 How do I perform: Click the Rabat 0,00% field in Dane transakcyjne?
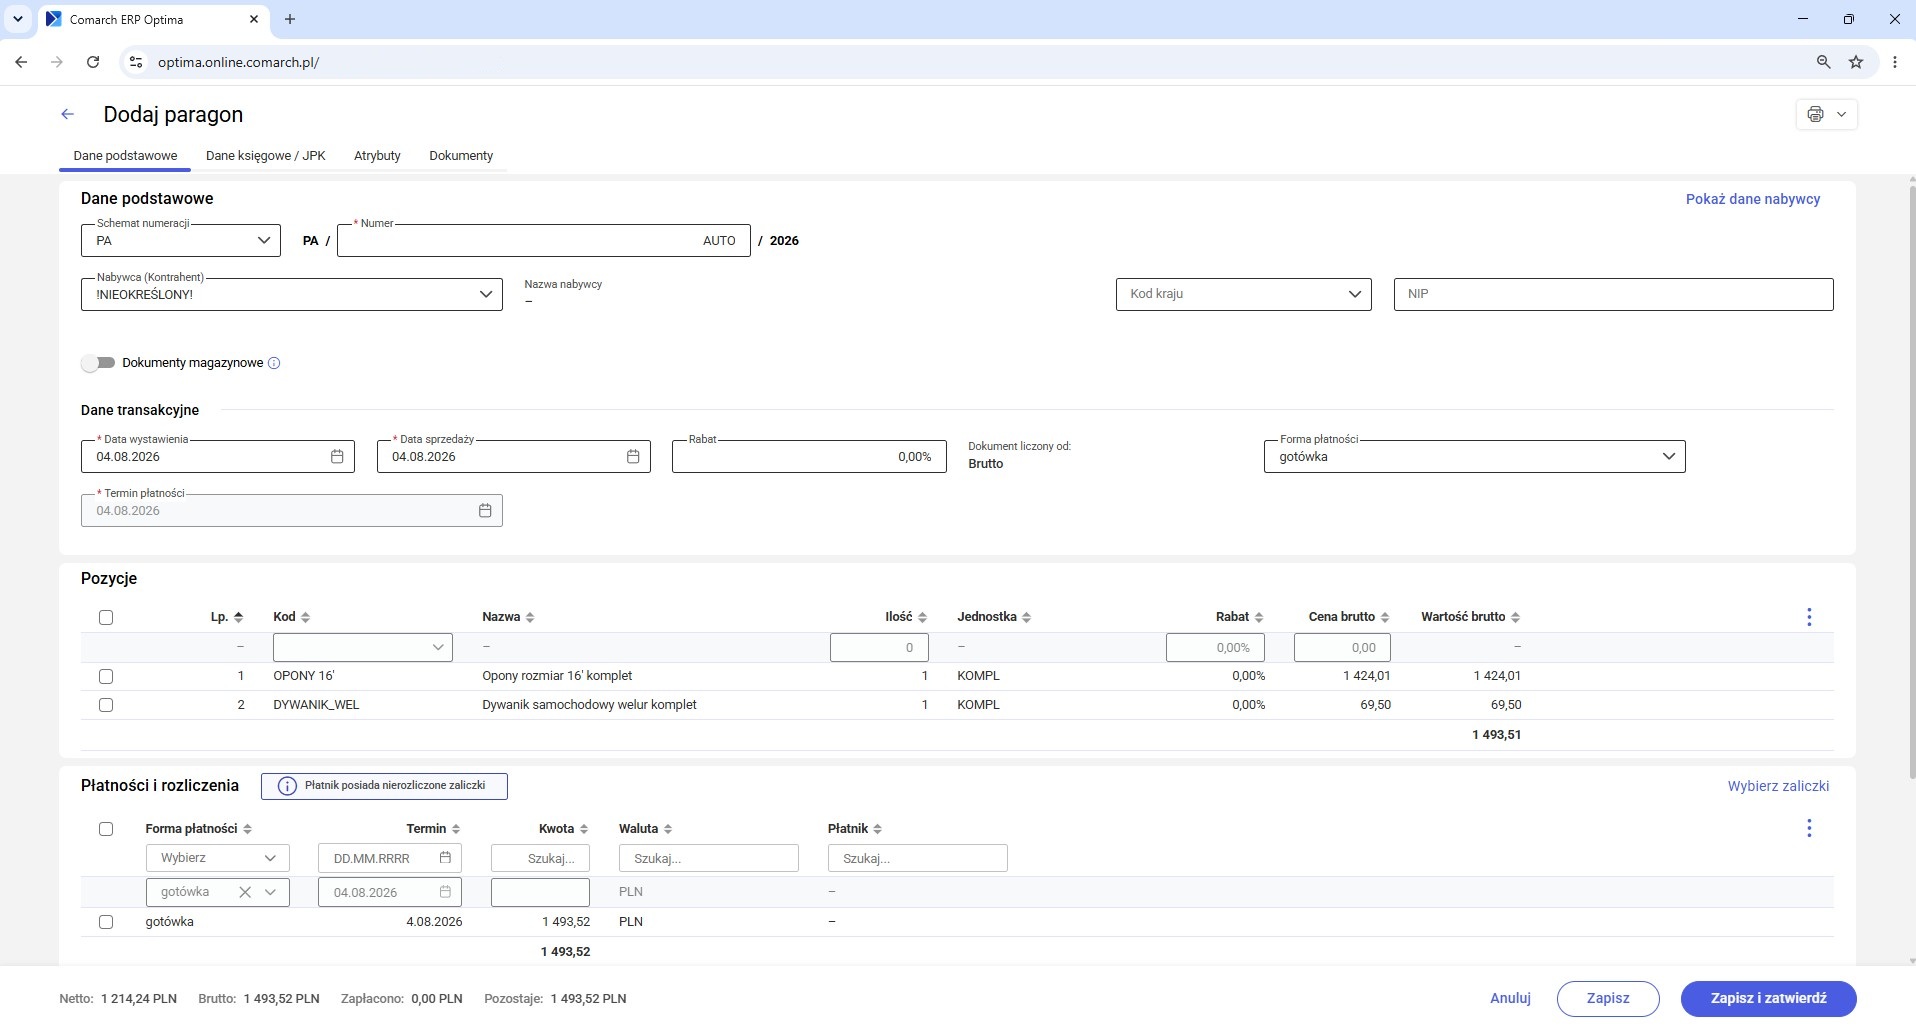809,457
